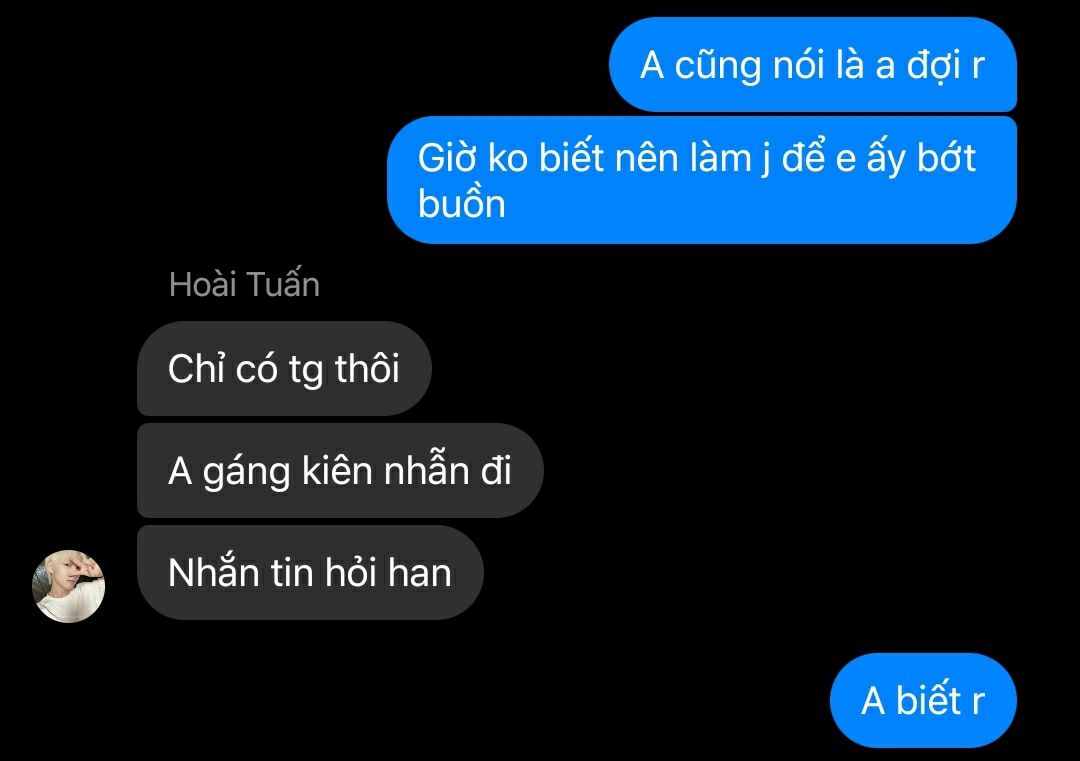Click the word "cũng" in the top blue bubble

(718, 66)
